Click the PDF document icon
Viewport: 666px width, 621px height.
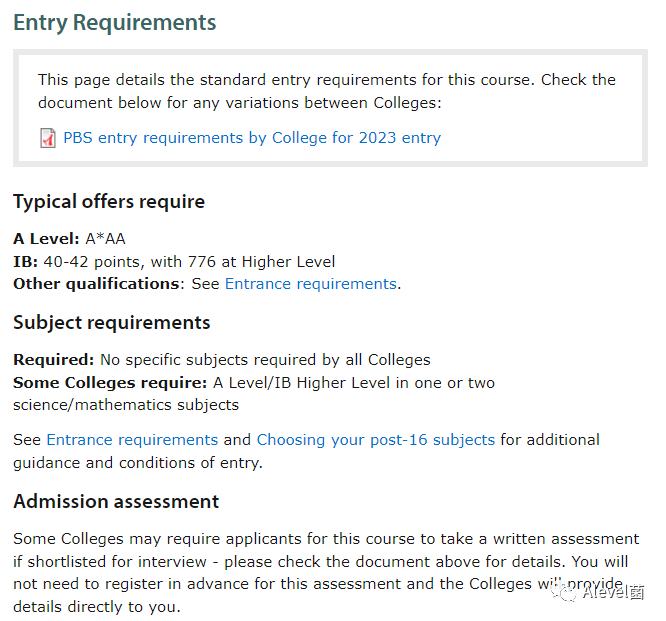point(48,138)
